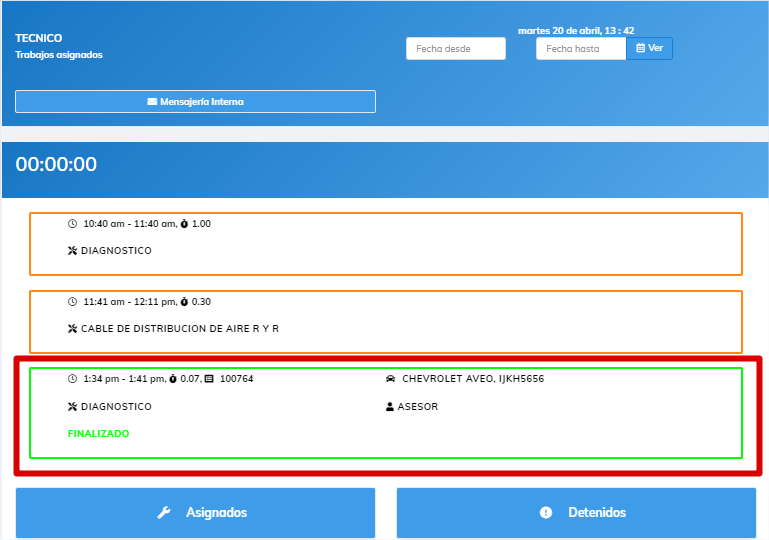This screenshot has width=769, height=540.
Task: Click the exclamation icon on the Detenidos button
Action: pyautogui.click(x=546, y=513)
